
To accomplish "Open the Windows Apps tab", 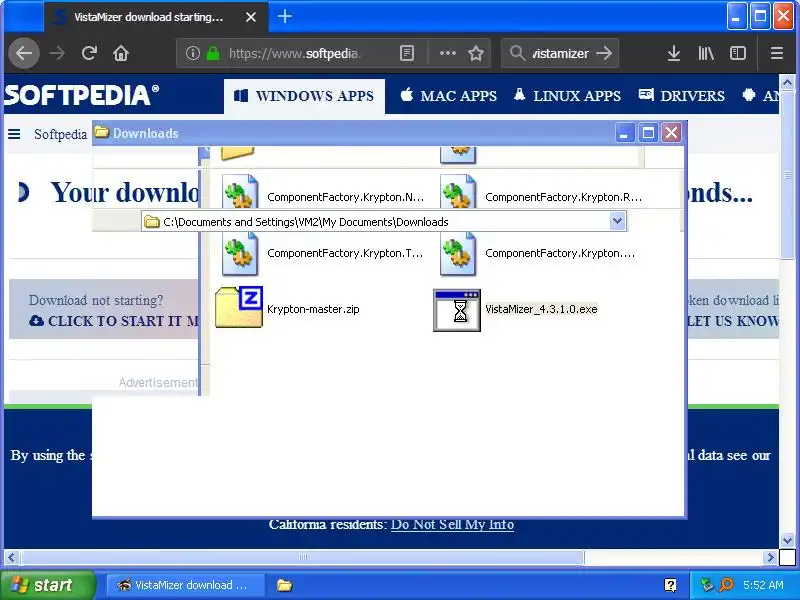I will (x=304, y=96).
